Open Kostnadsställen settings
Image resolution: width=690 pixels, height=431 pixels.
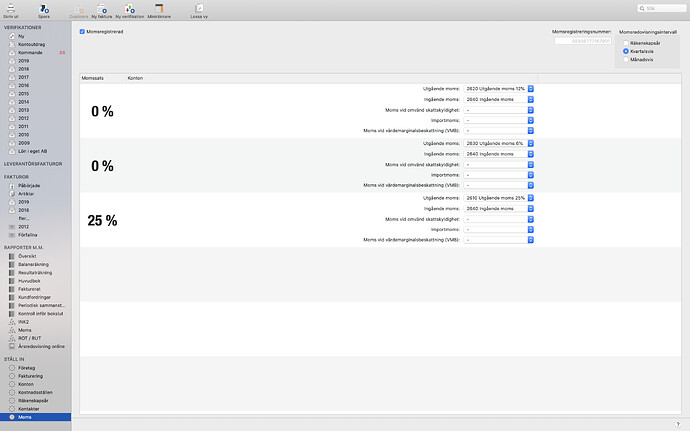point(35,392)
